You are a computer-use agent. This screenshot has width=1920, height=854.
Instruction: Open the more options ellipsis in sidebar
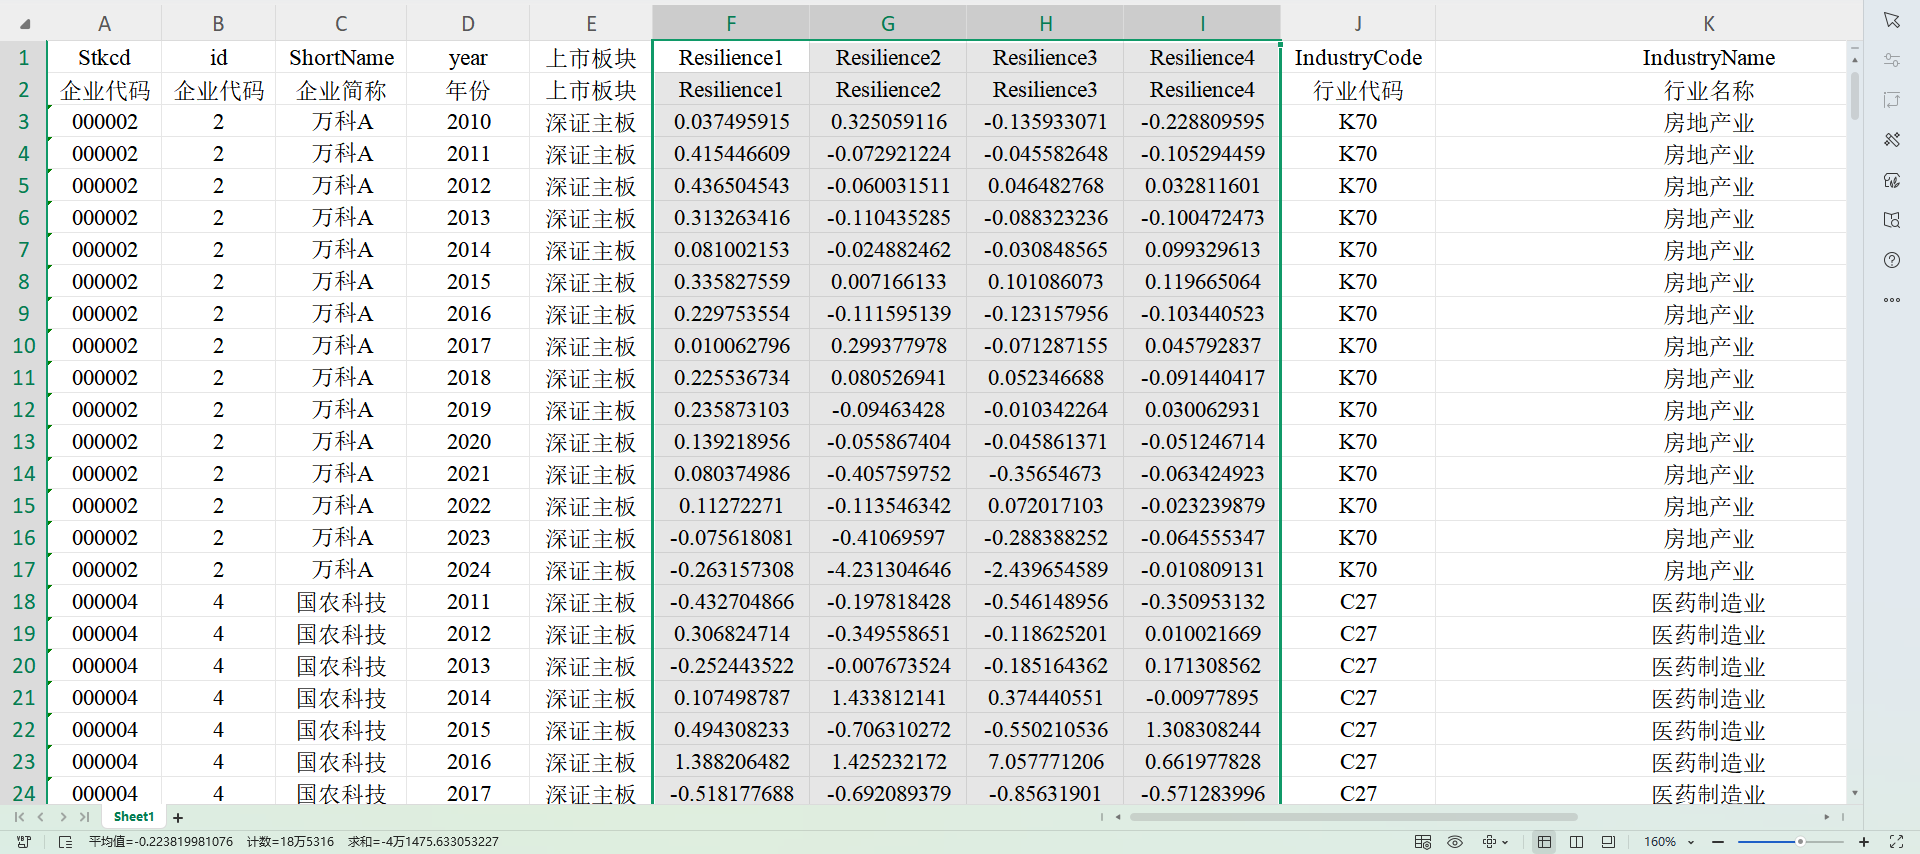pos(1891,300)
